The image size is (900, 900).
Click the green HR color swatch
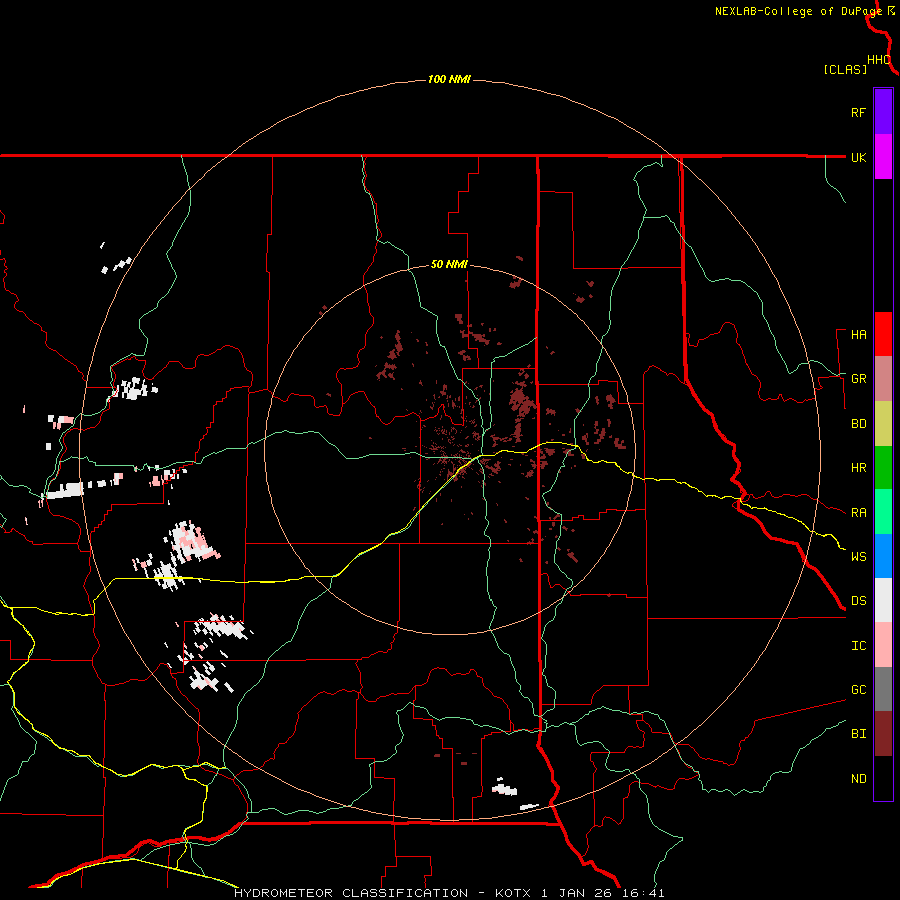pos(883,467)
